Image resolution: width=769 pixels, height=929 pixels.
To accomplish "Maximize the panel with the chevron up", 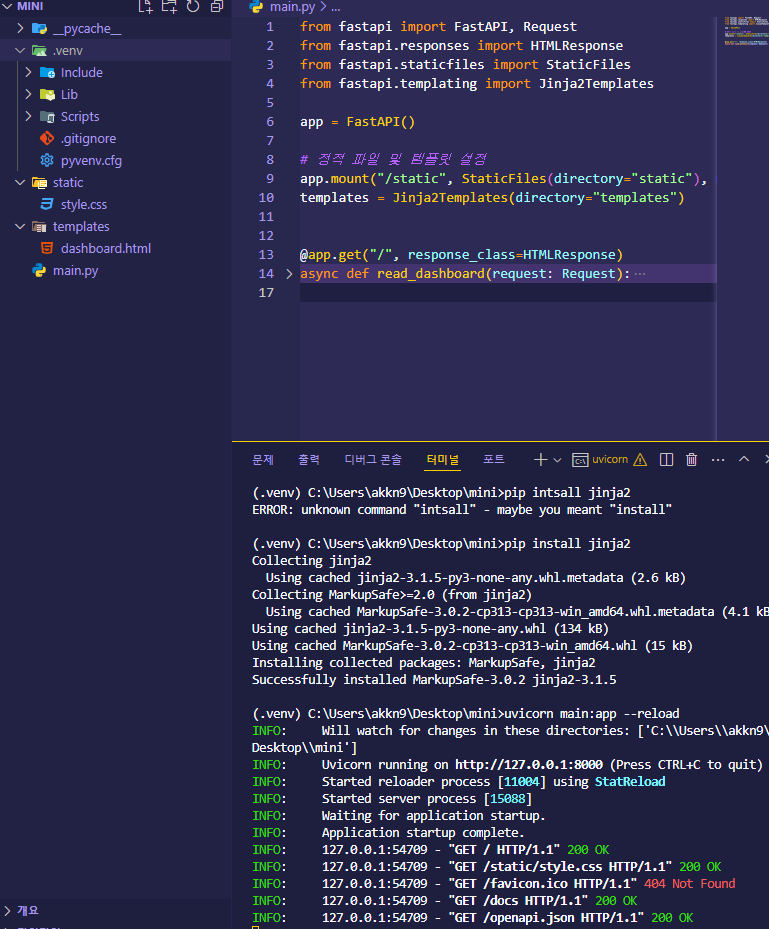I will (x=744, y=459).
